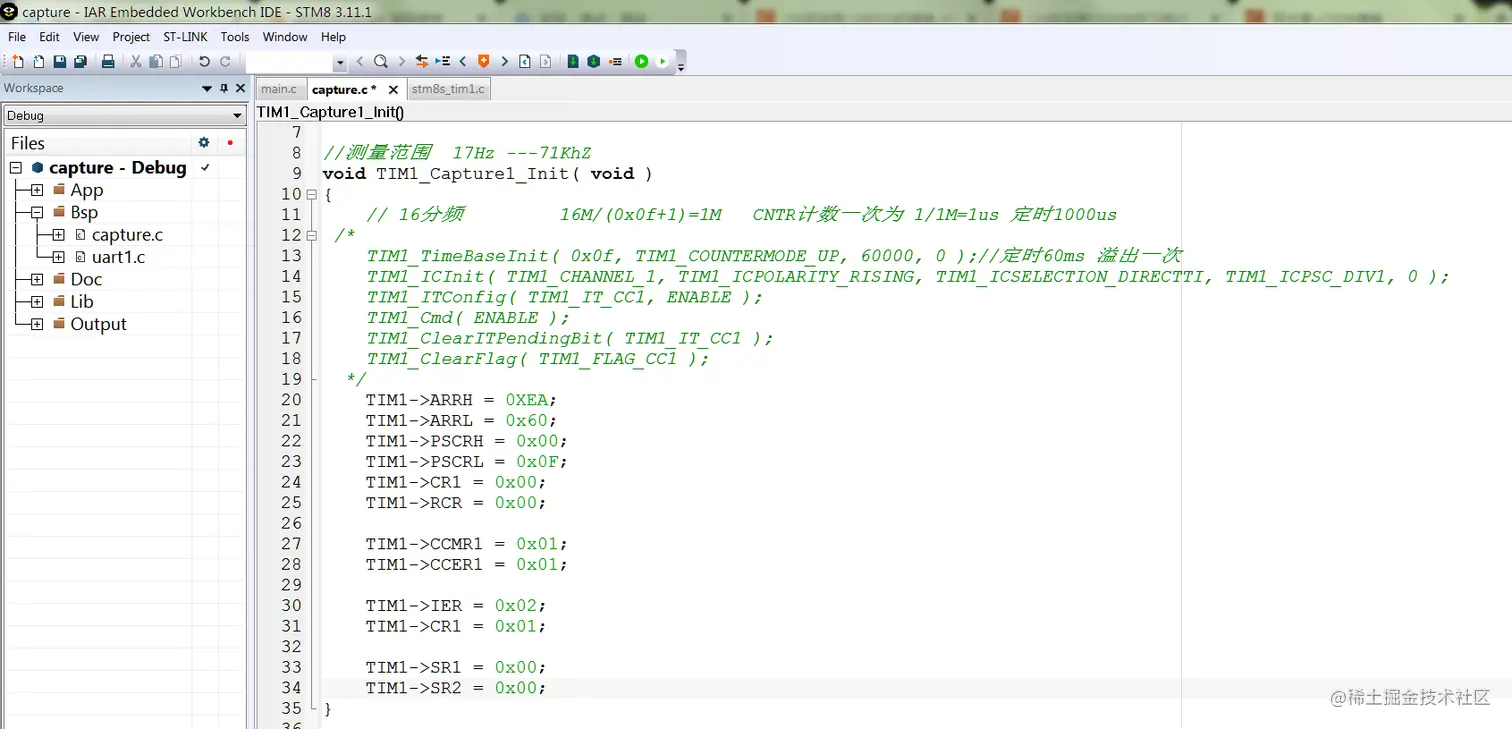Click the Redo arrow icon
This screenshot has width=1512, height=729.
225,62
